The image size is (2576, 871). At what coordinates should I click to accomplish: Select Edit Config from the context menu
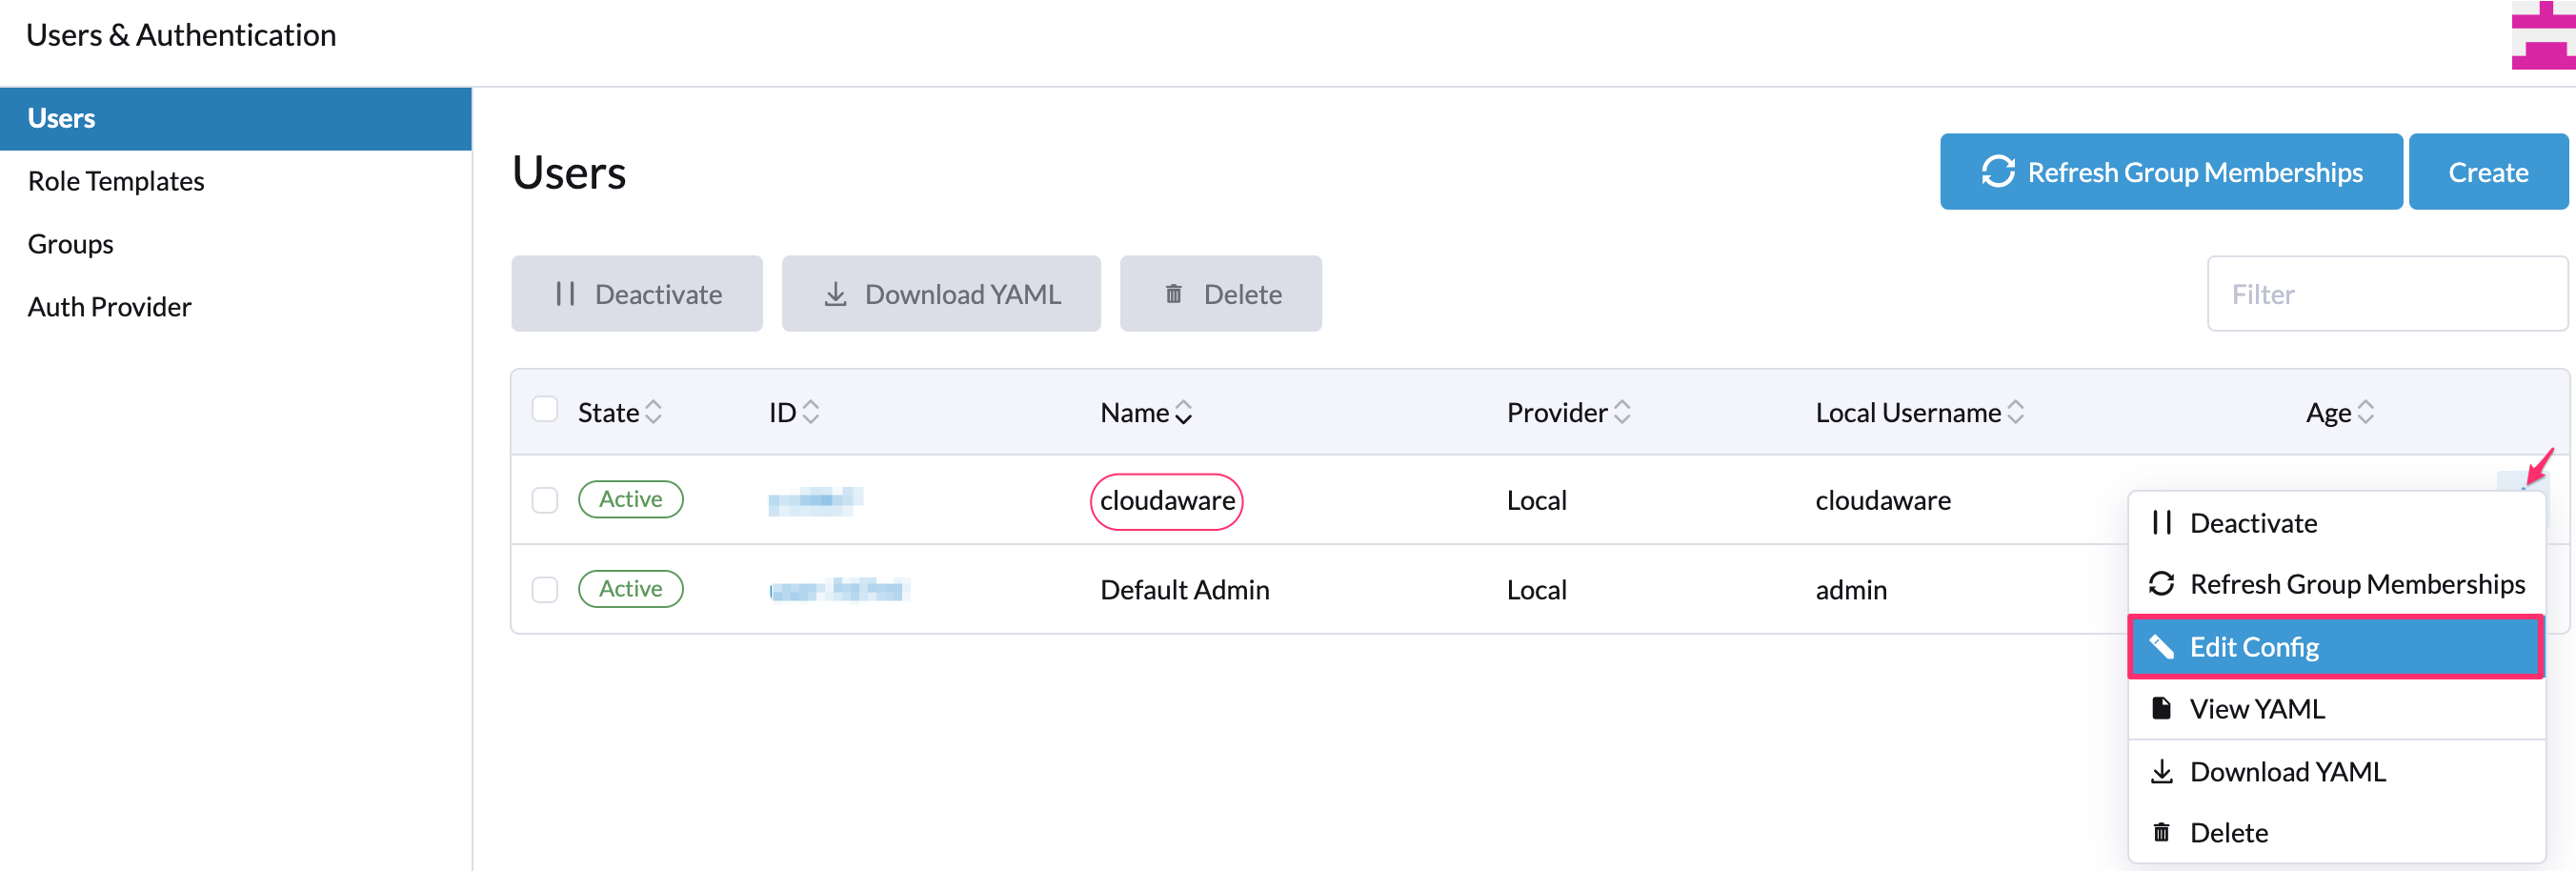click(x=2254, y=646)
